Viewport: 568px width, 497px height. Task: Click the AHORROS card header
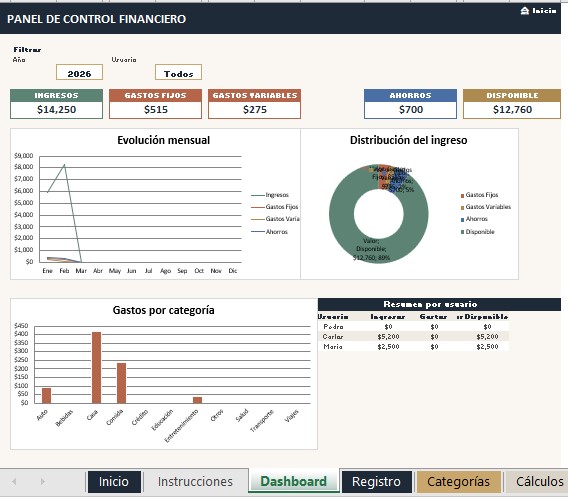coord(410,95)
